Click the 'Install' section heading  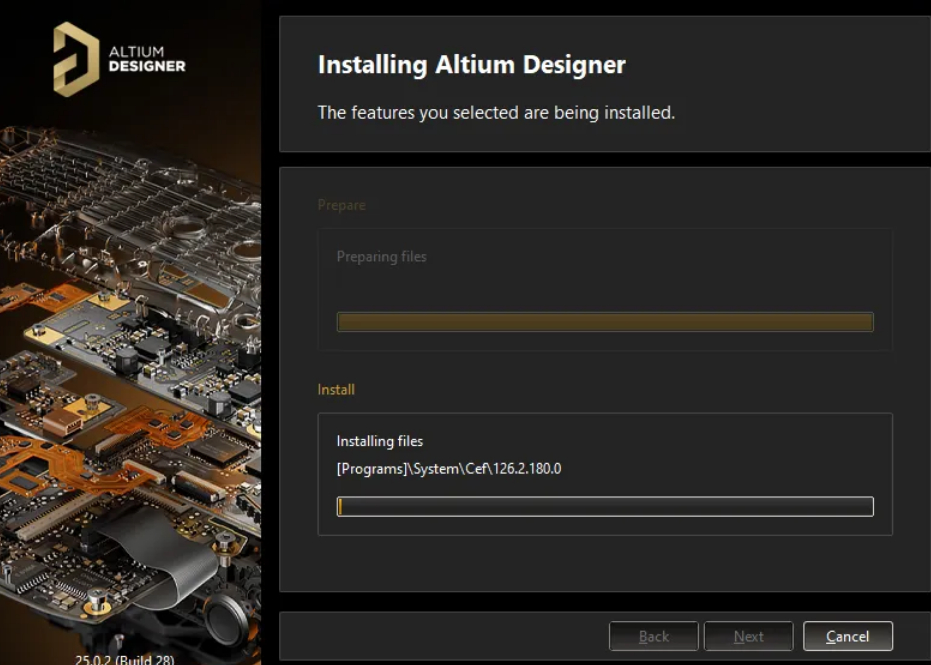pos(336,390)
